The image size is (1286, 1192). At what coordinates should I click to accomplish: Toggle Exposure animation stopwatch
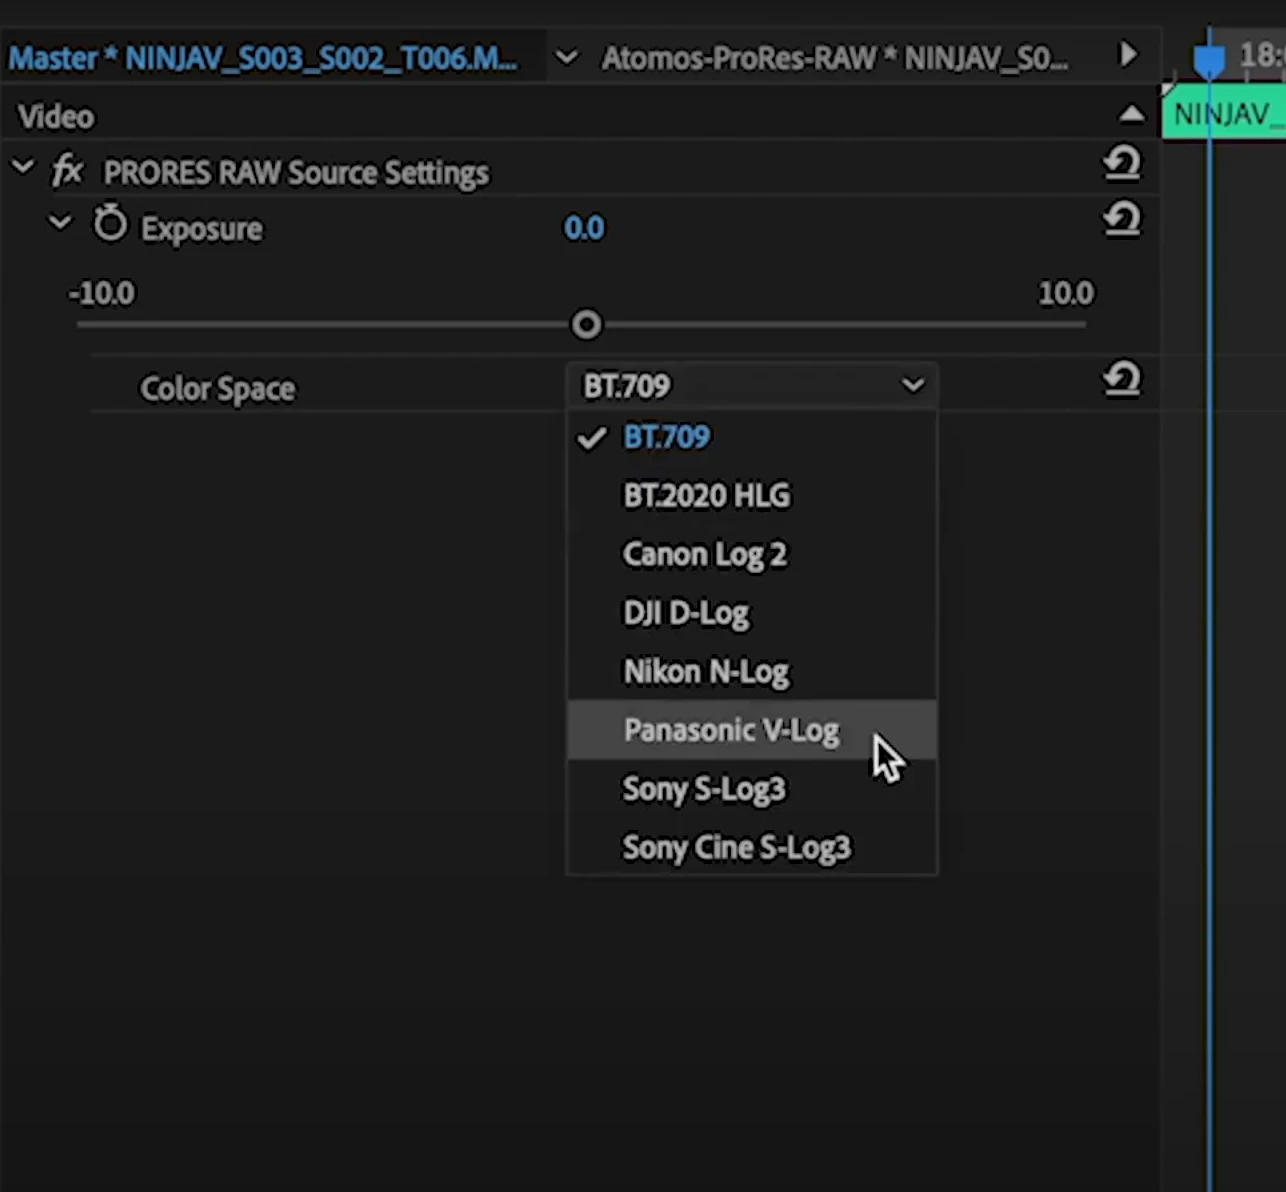[x=110, y=224]
